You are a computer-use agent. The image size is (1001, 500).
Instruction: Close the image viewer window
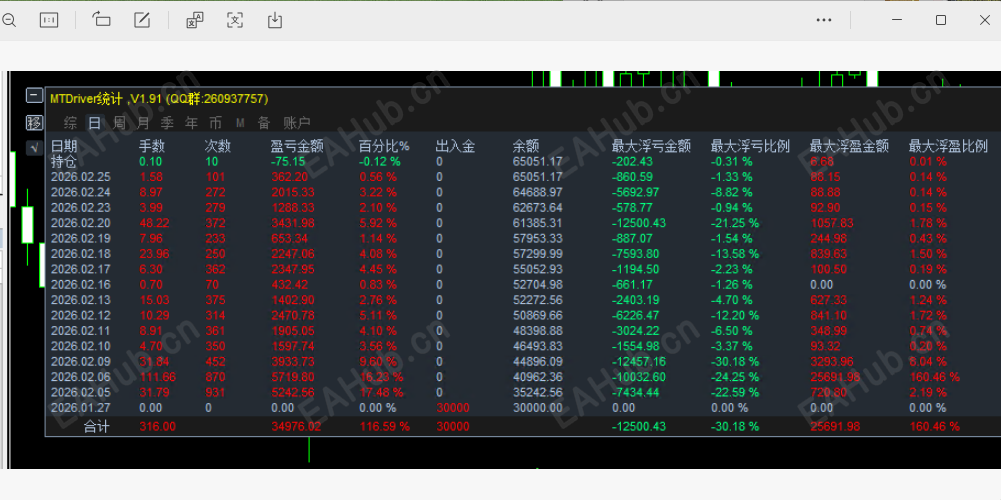coord(984,20)
